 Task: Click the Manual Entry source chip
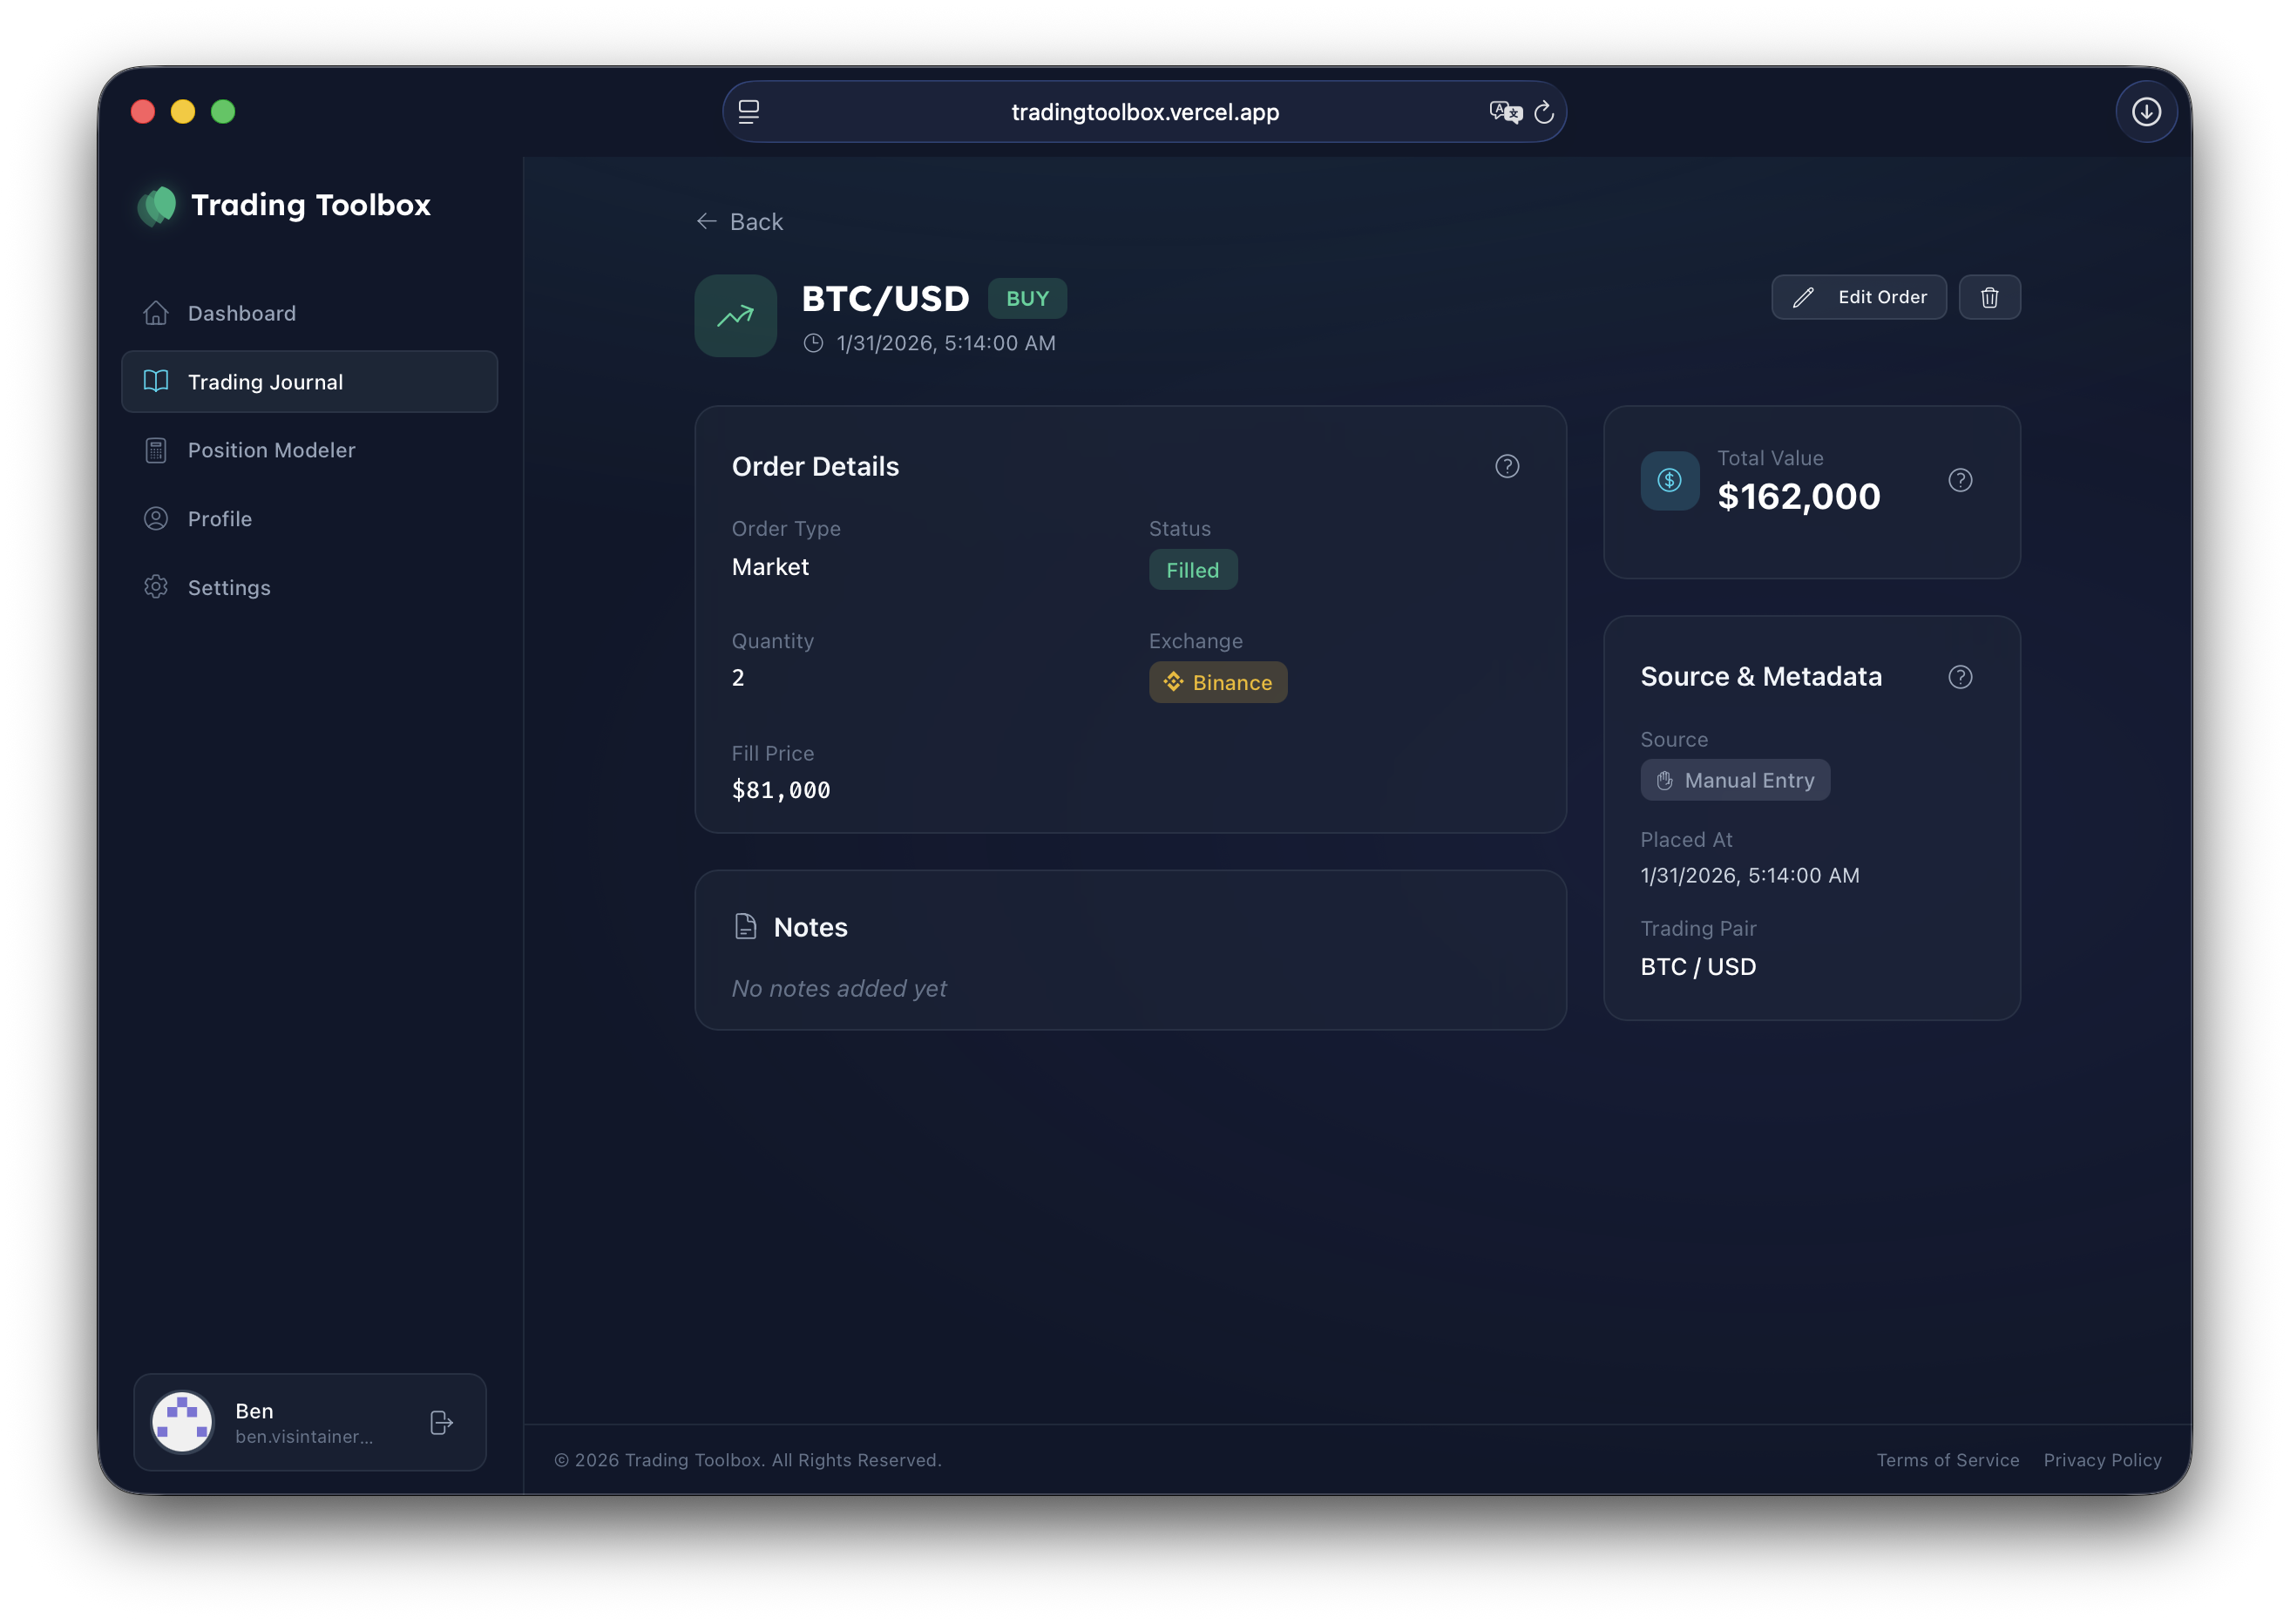tap(1735, 779)
